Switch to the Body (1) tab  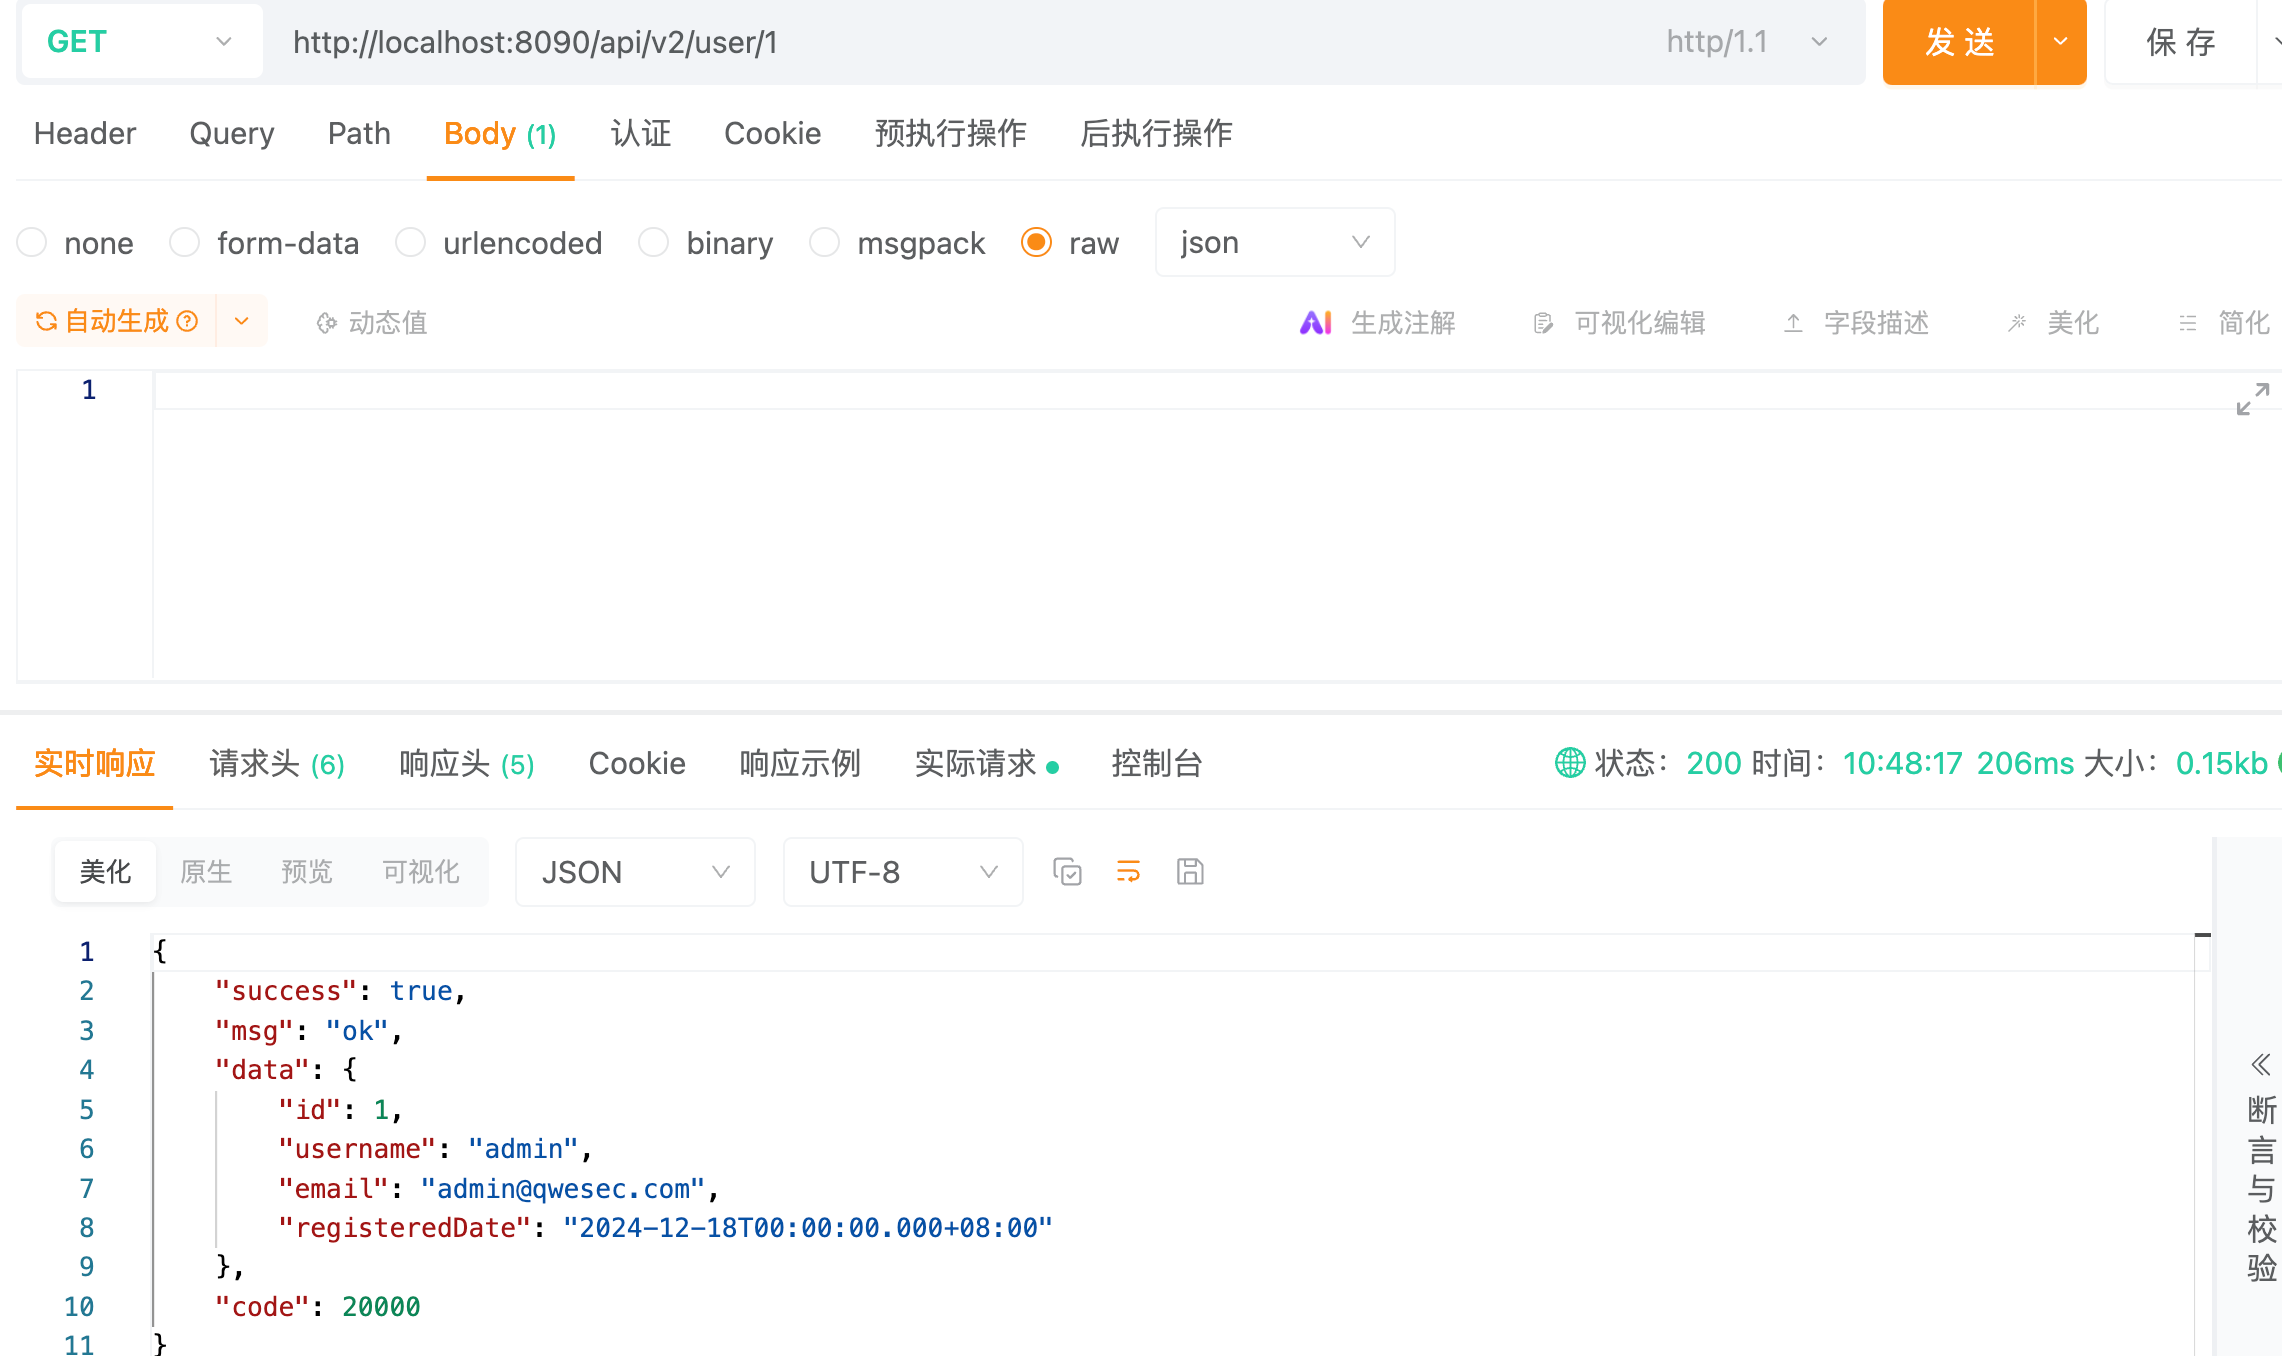point(500,133)
